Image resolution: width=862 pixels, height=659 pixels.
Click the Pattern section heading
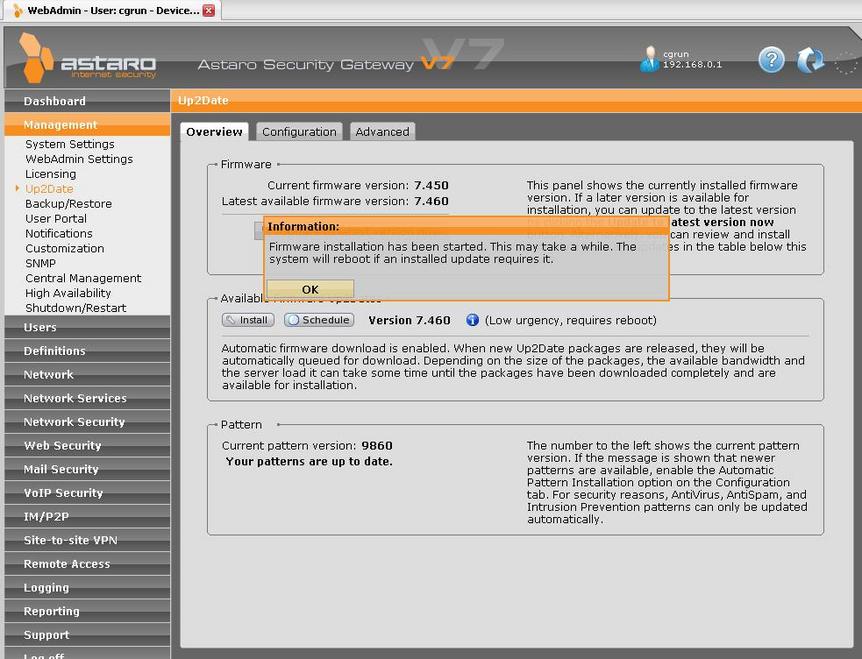(241, 424)
